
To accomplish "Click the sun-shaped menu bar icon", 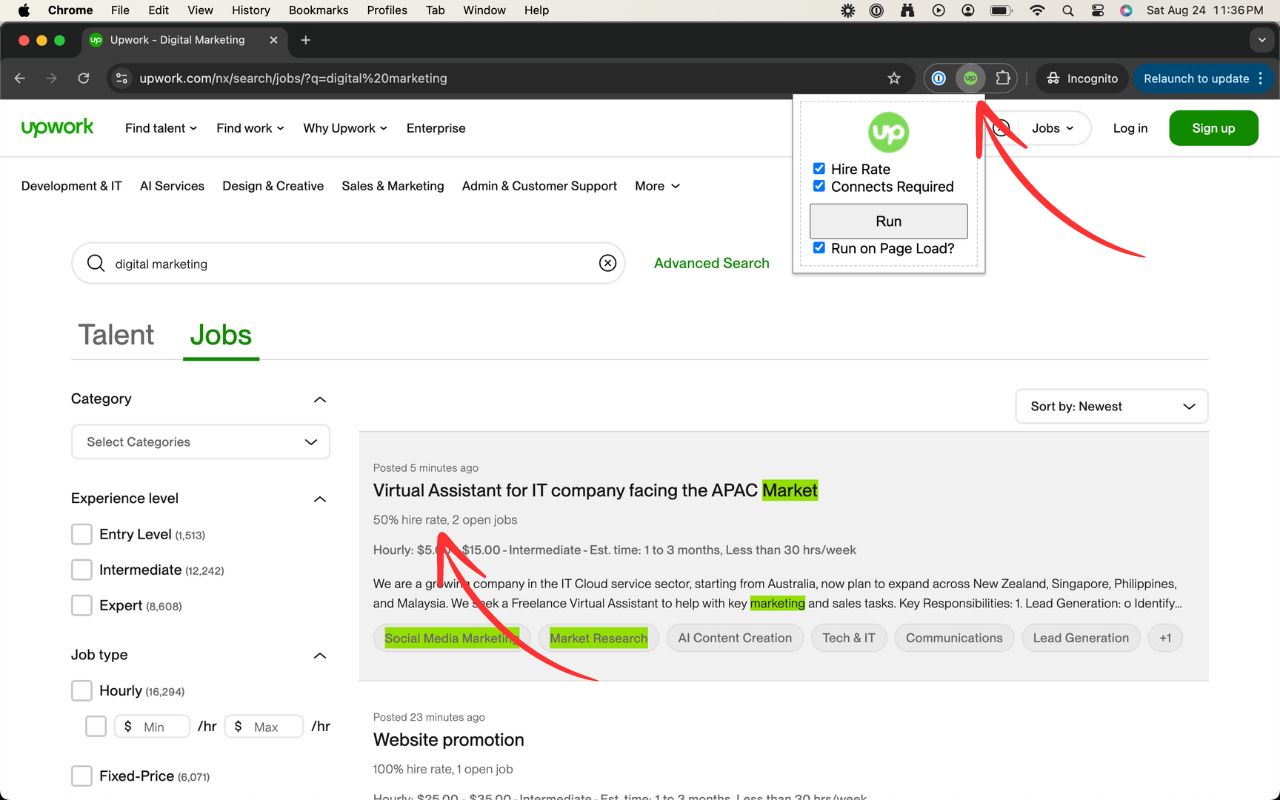I will point(848,10).
